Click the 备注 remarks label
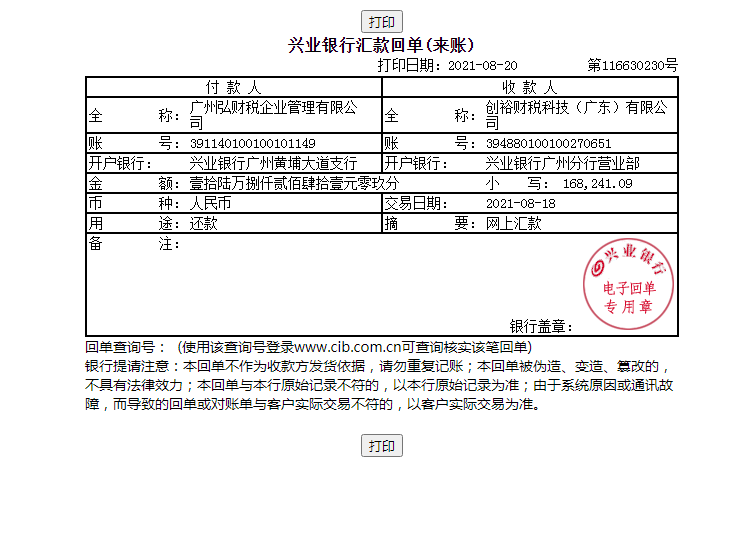Viewport: 753px width, 544px height. coord(134,244)
